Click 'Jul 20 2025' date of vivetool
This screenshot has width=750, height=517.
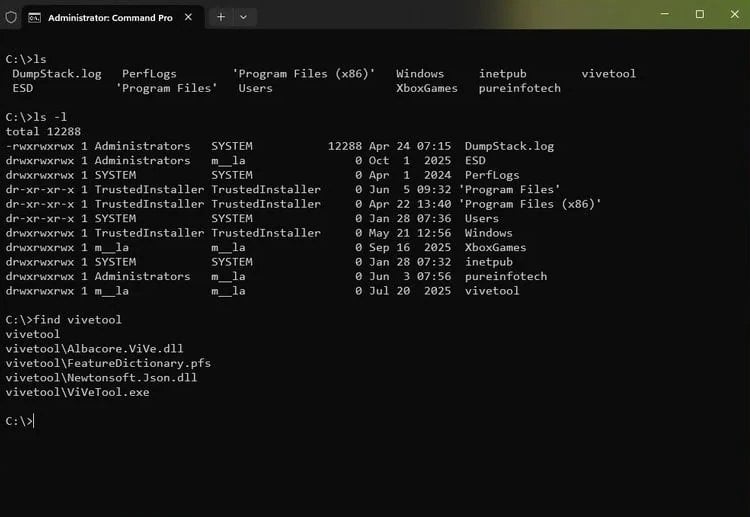point(410,291)
